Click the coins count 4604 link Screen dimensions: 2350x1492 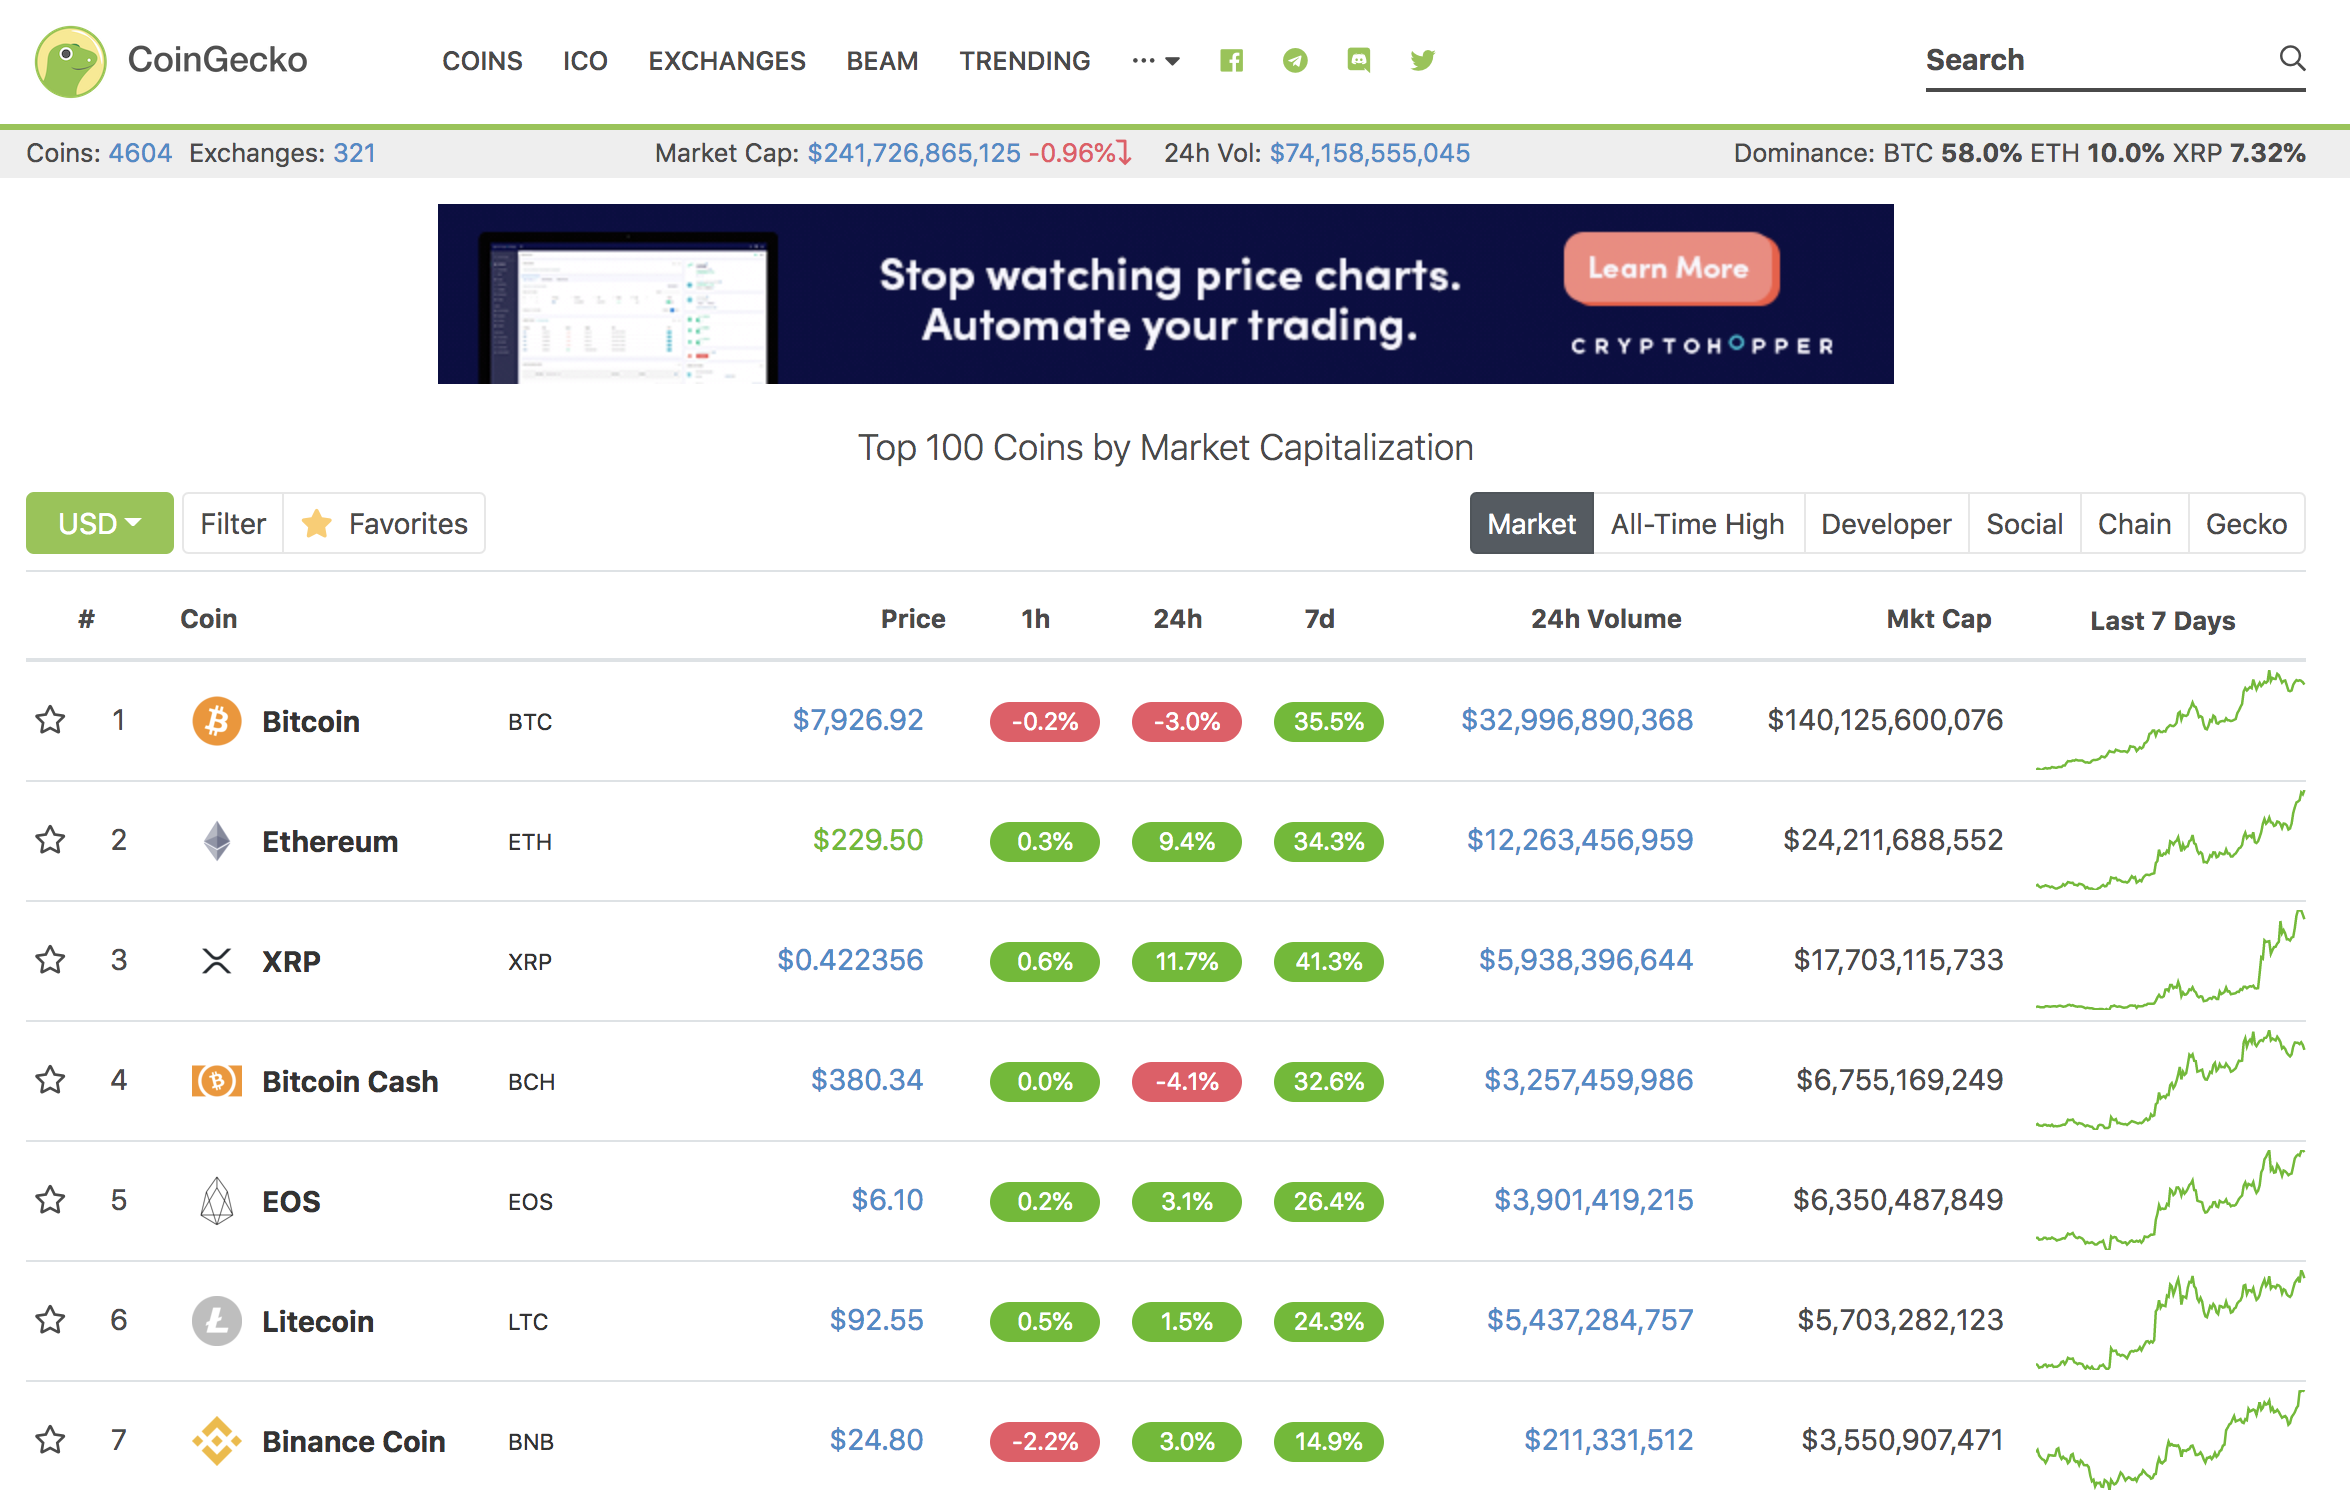[140, 153]
